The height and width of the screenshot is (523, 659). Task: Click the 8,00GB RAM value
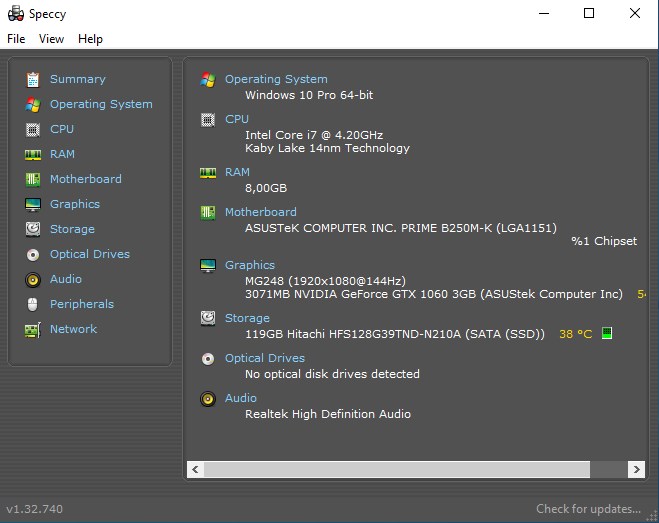coord(266,188)
